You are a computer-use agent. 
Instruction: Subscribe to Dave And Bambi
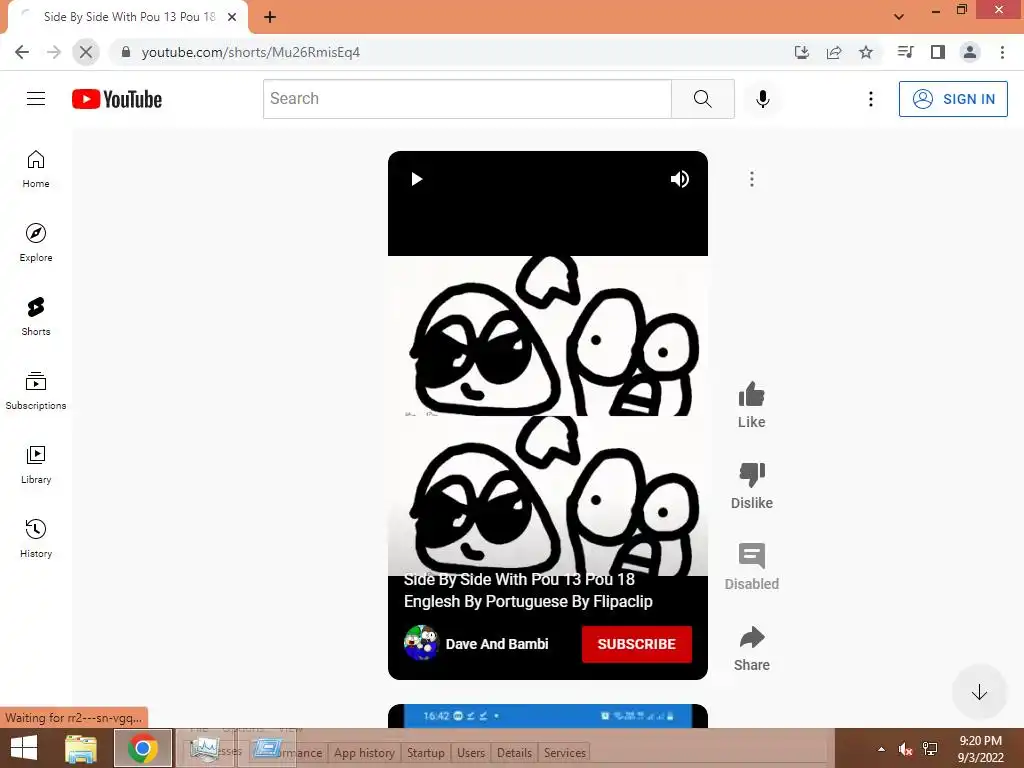click(x=637, y=644)
